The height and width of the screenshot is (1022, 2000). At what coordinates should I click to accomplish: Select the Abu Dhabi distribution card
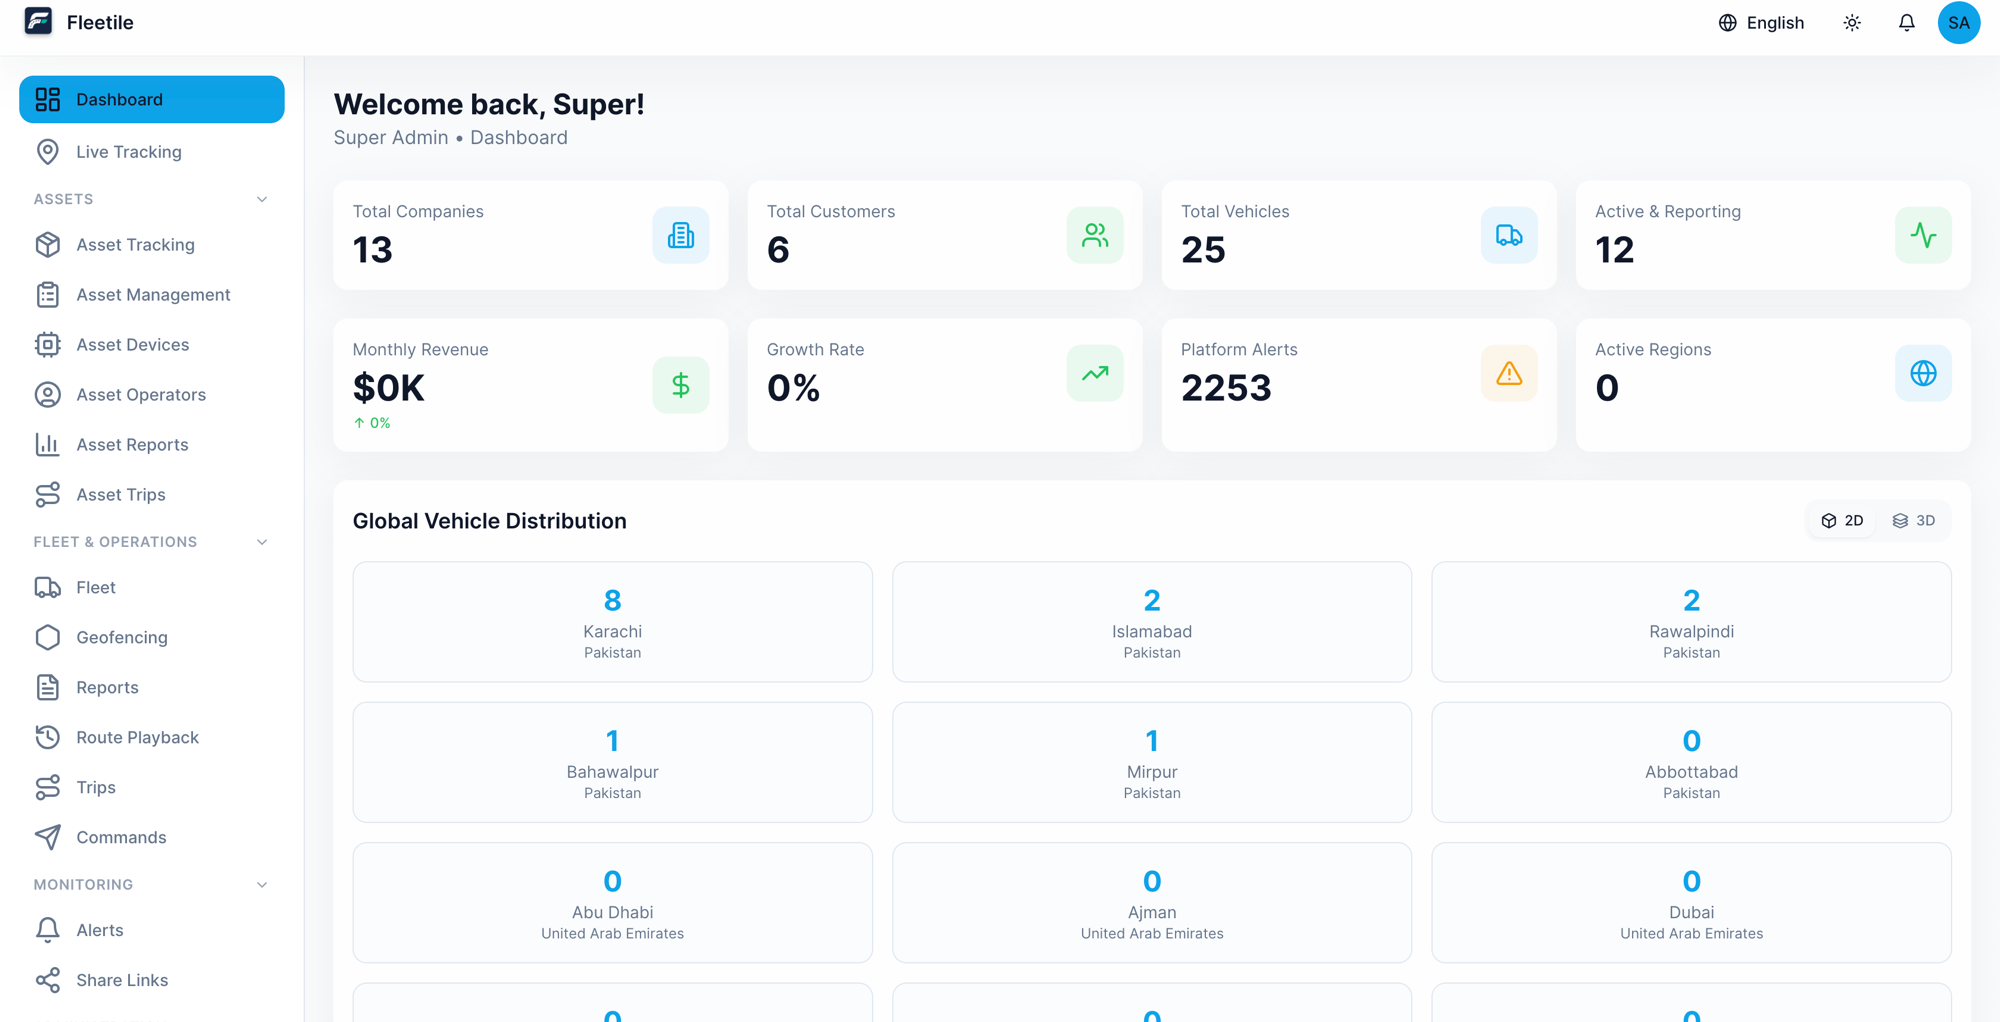tap(612, 903)
